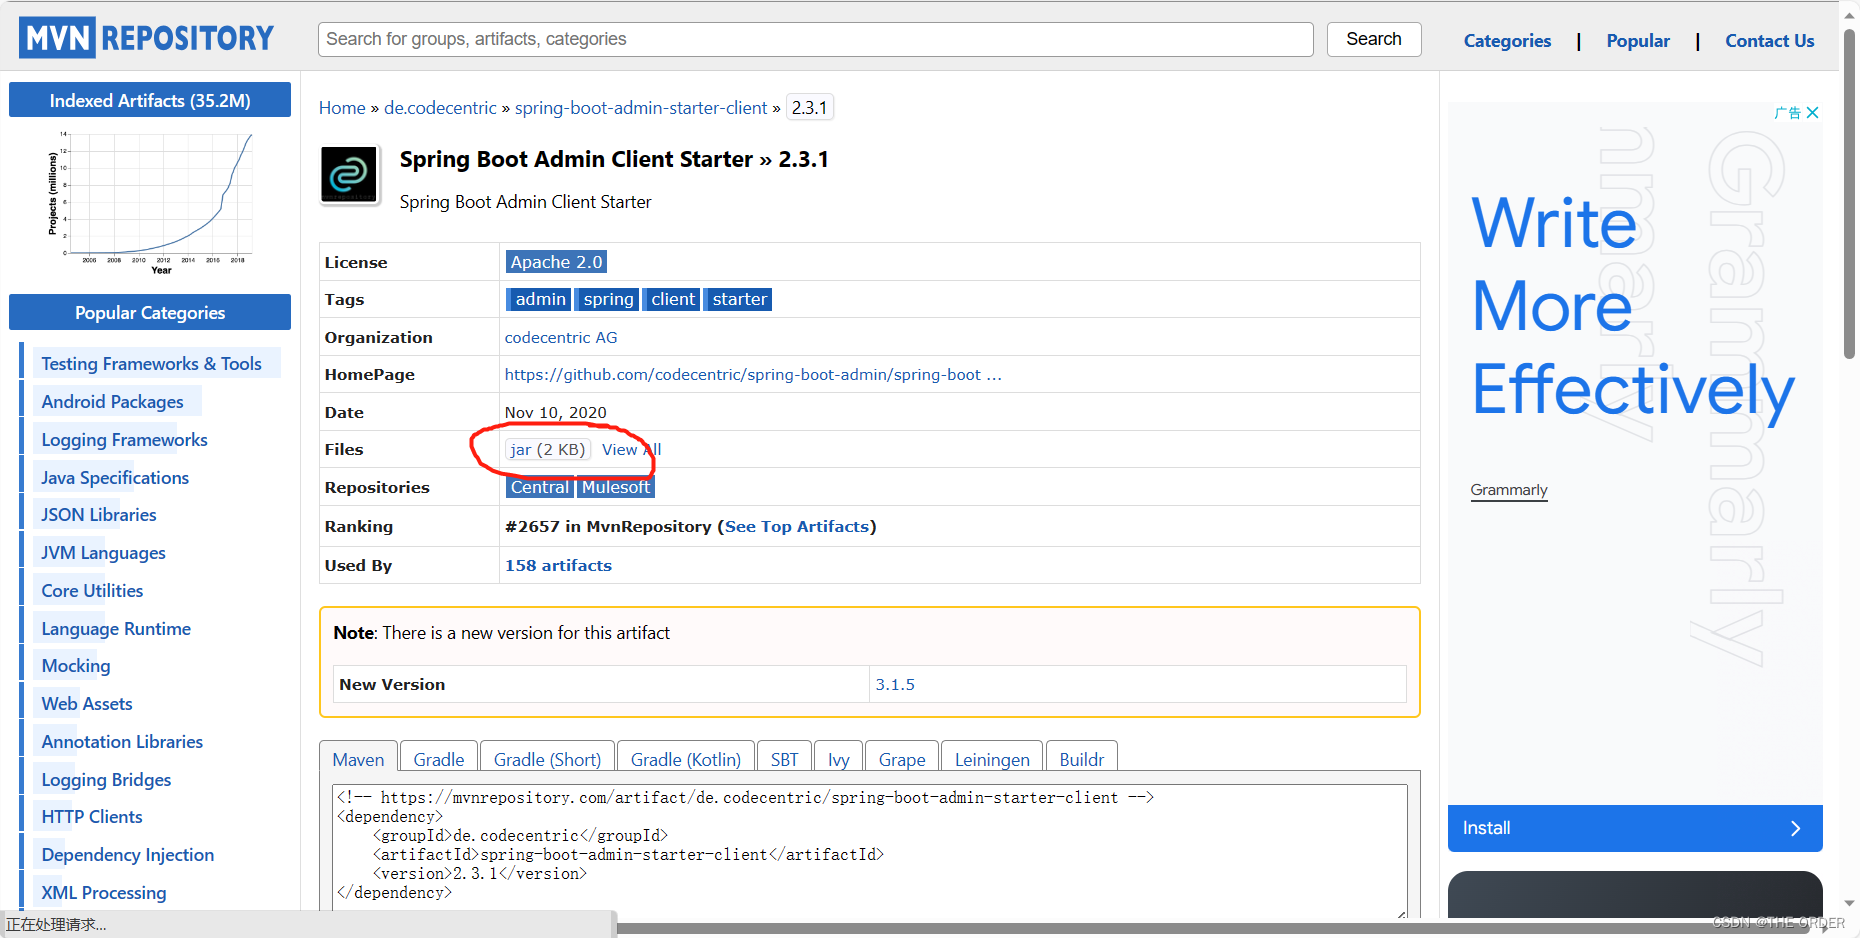This screenshot has width=1860, height=938.
Task: Select the admin tag
Action: click(x=539, y=299)
